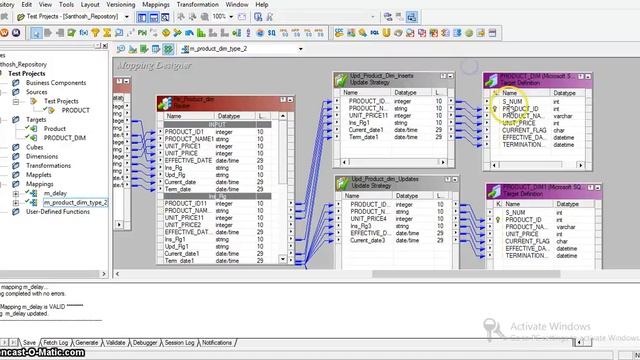The image size is (640, 360).
Task: Click first icon left of mapping name dropdown
Action: (121, 49)
